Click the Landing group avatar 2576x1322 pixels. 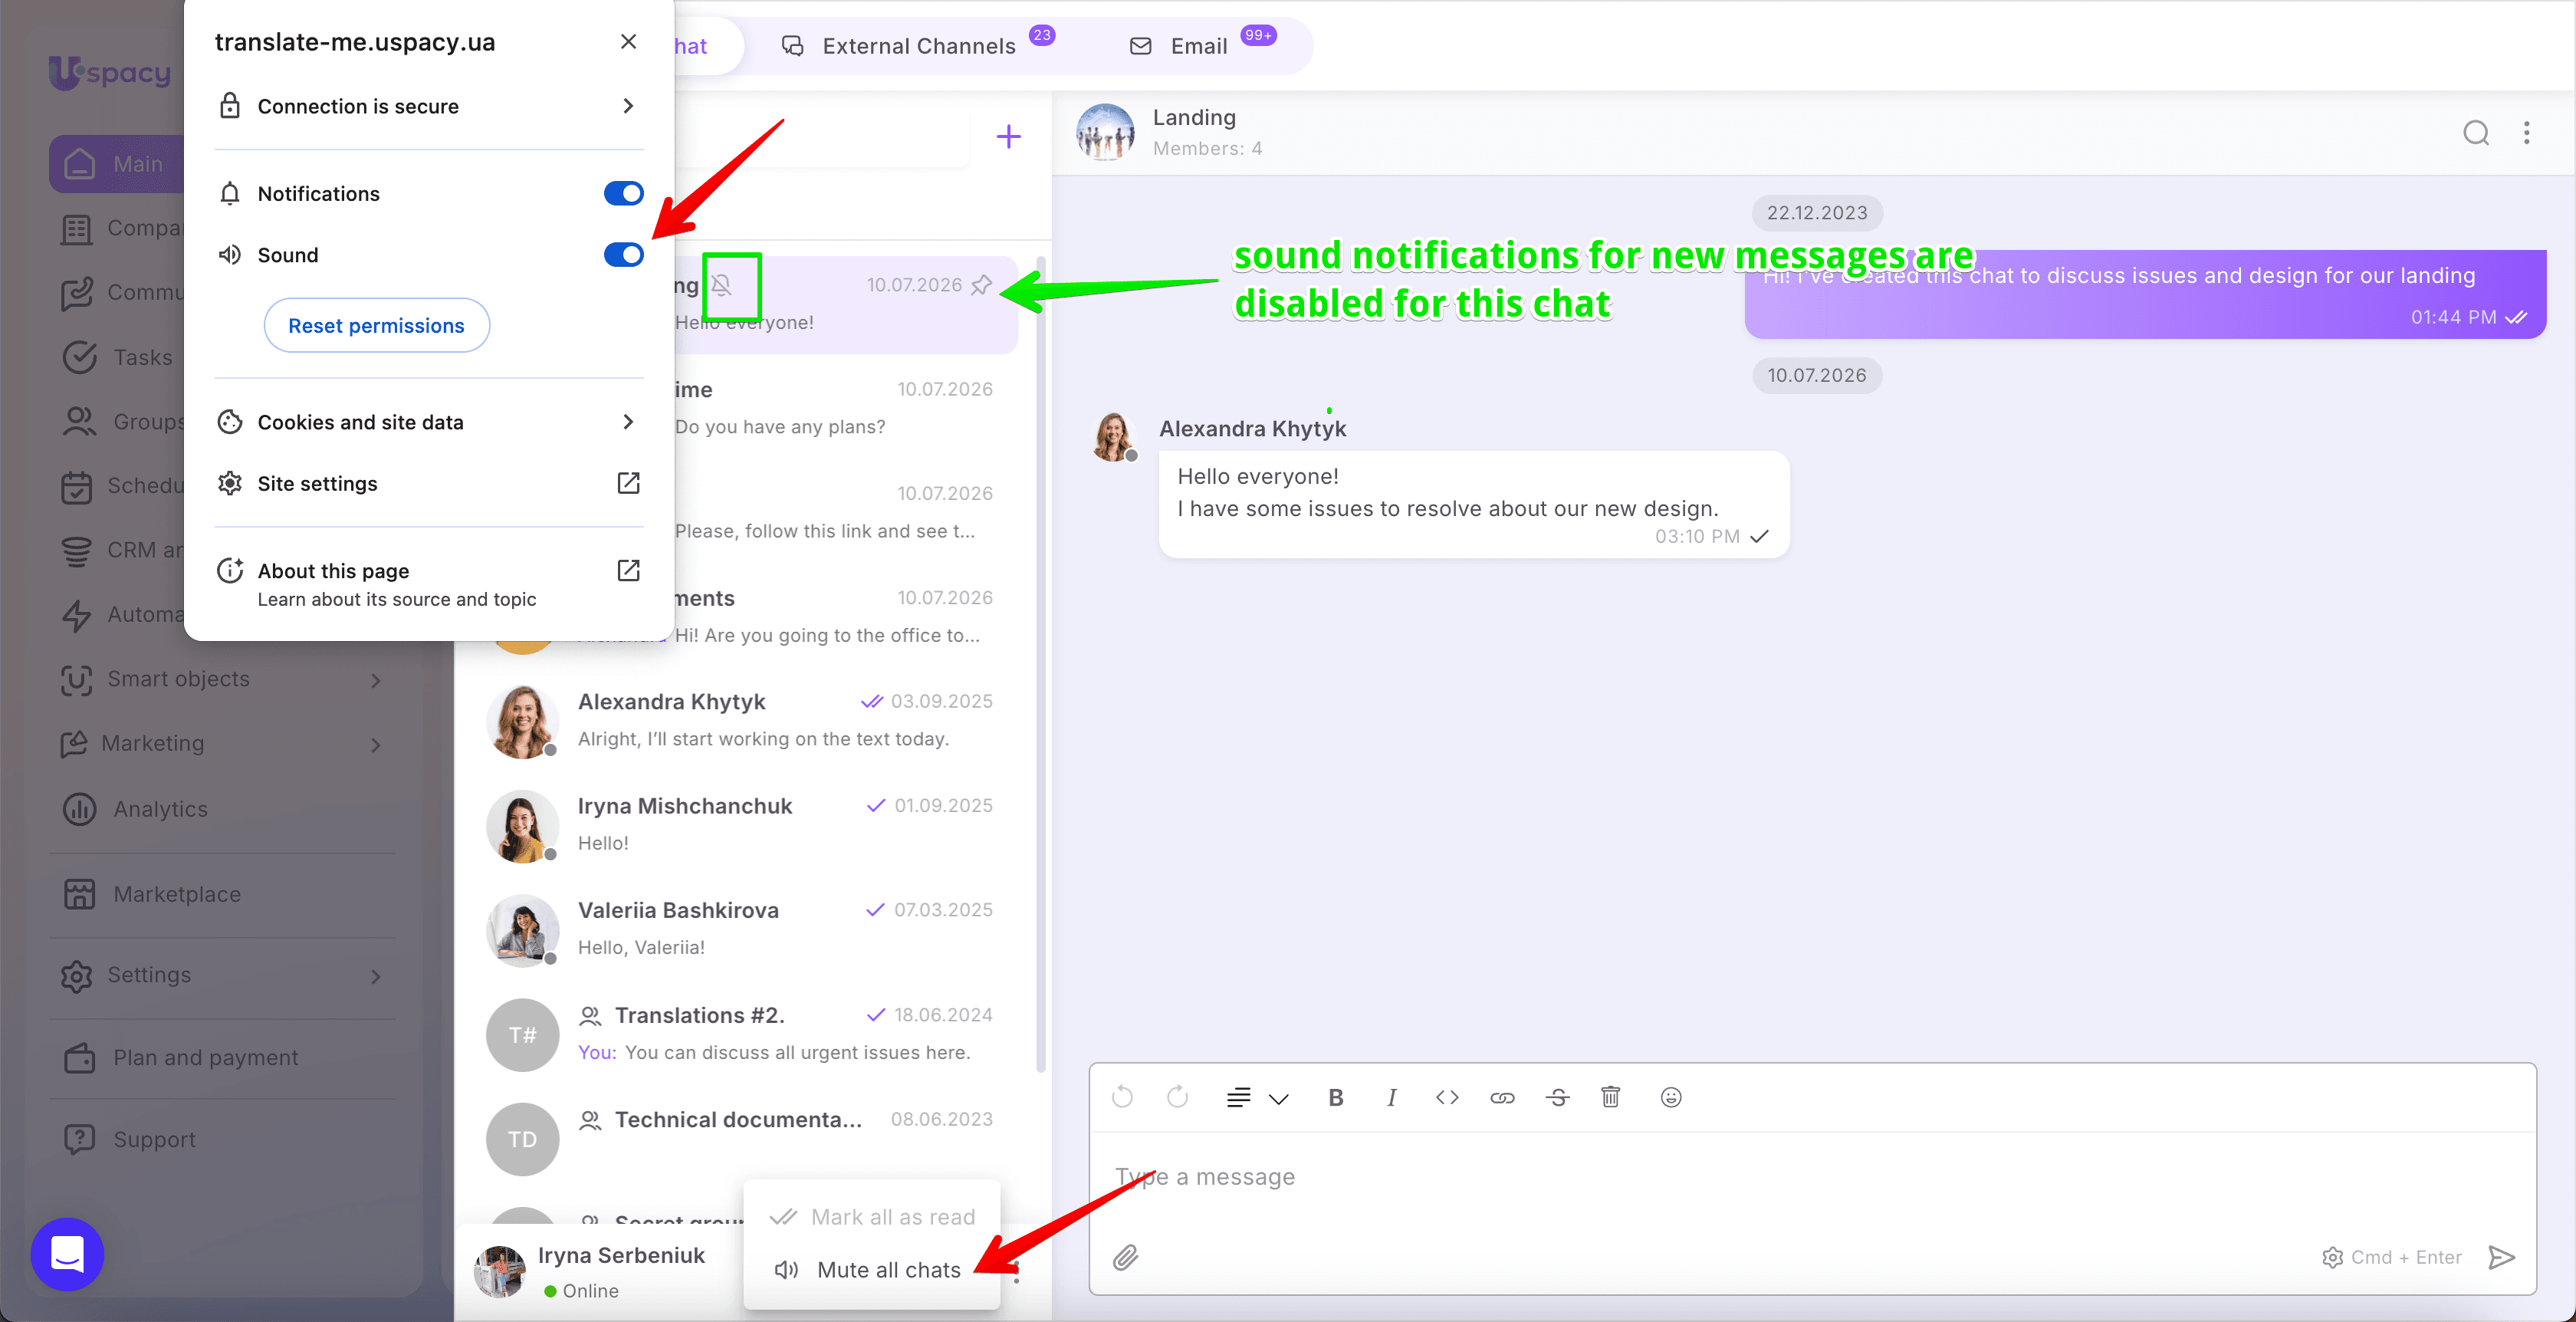click(x=1104, y=132)
